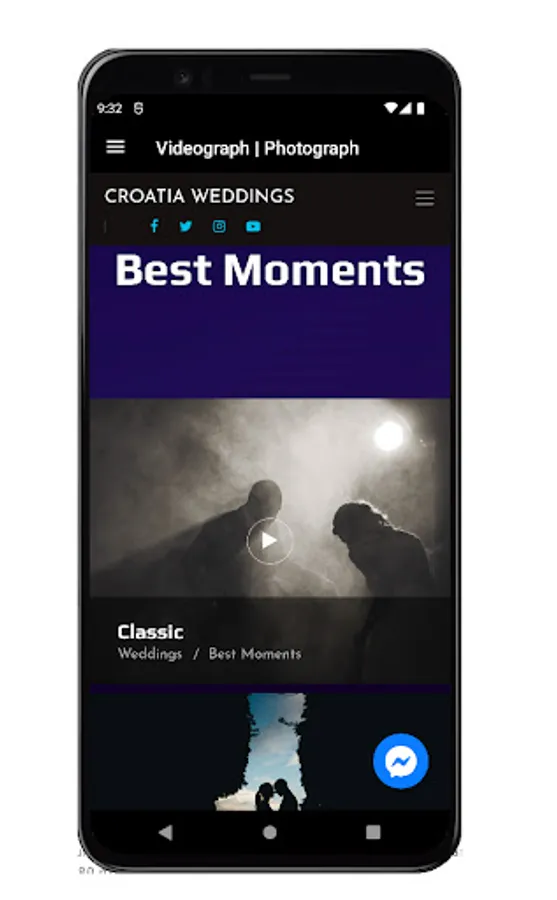Tap the Videograph | Photograph title bar
This screenshot has height=900, width=557.
257,149
